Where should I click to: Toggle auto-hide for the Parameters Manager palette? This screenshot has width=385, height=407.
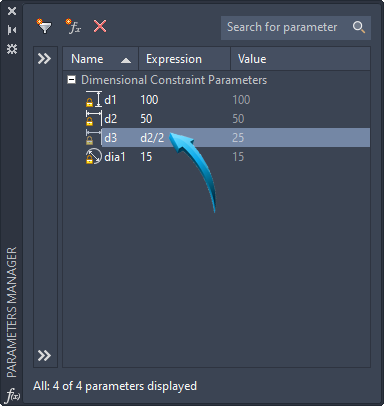click(12, 30)
